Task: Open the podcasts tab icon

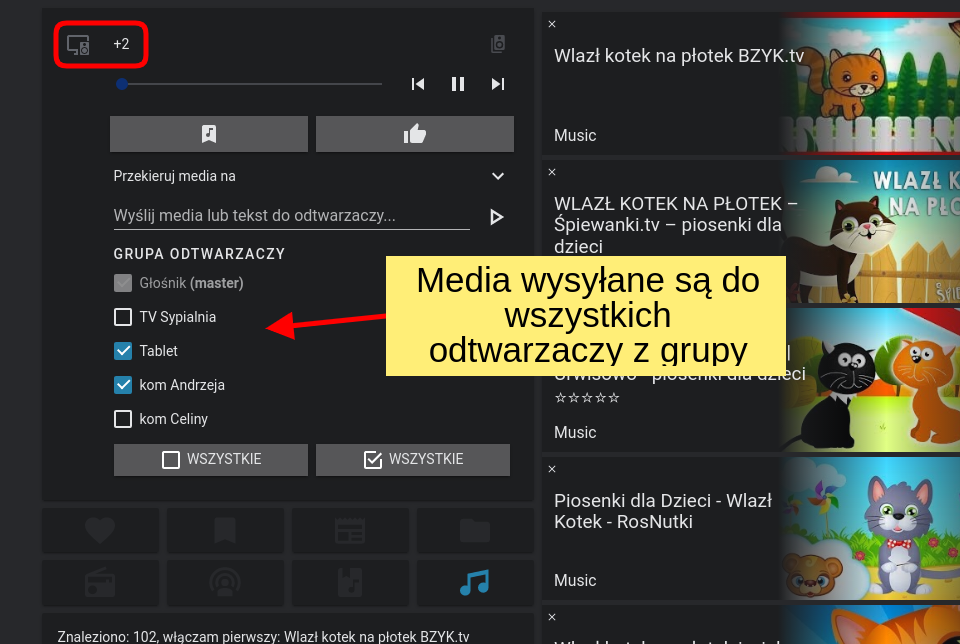Action: (x=225, y=583)
